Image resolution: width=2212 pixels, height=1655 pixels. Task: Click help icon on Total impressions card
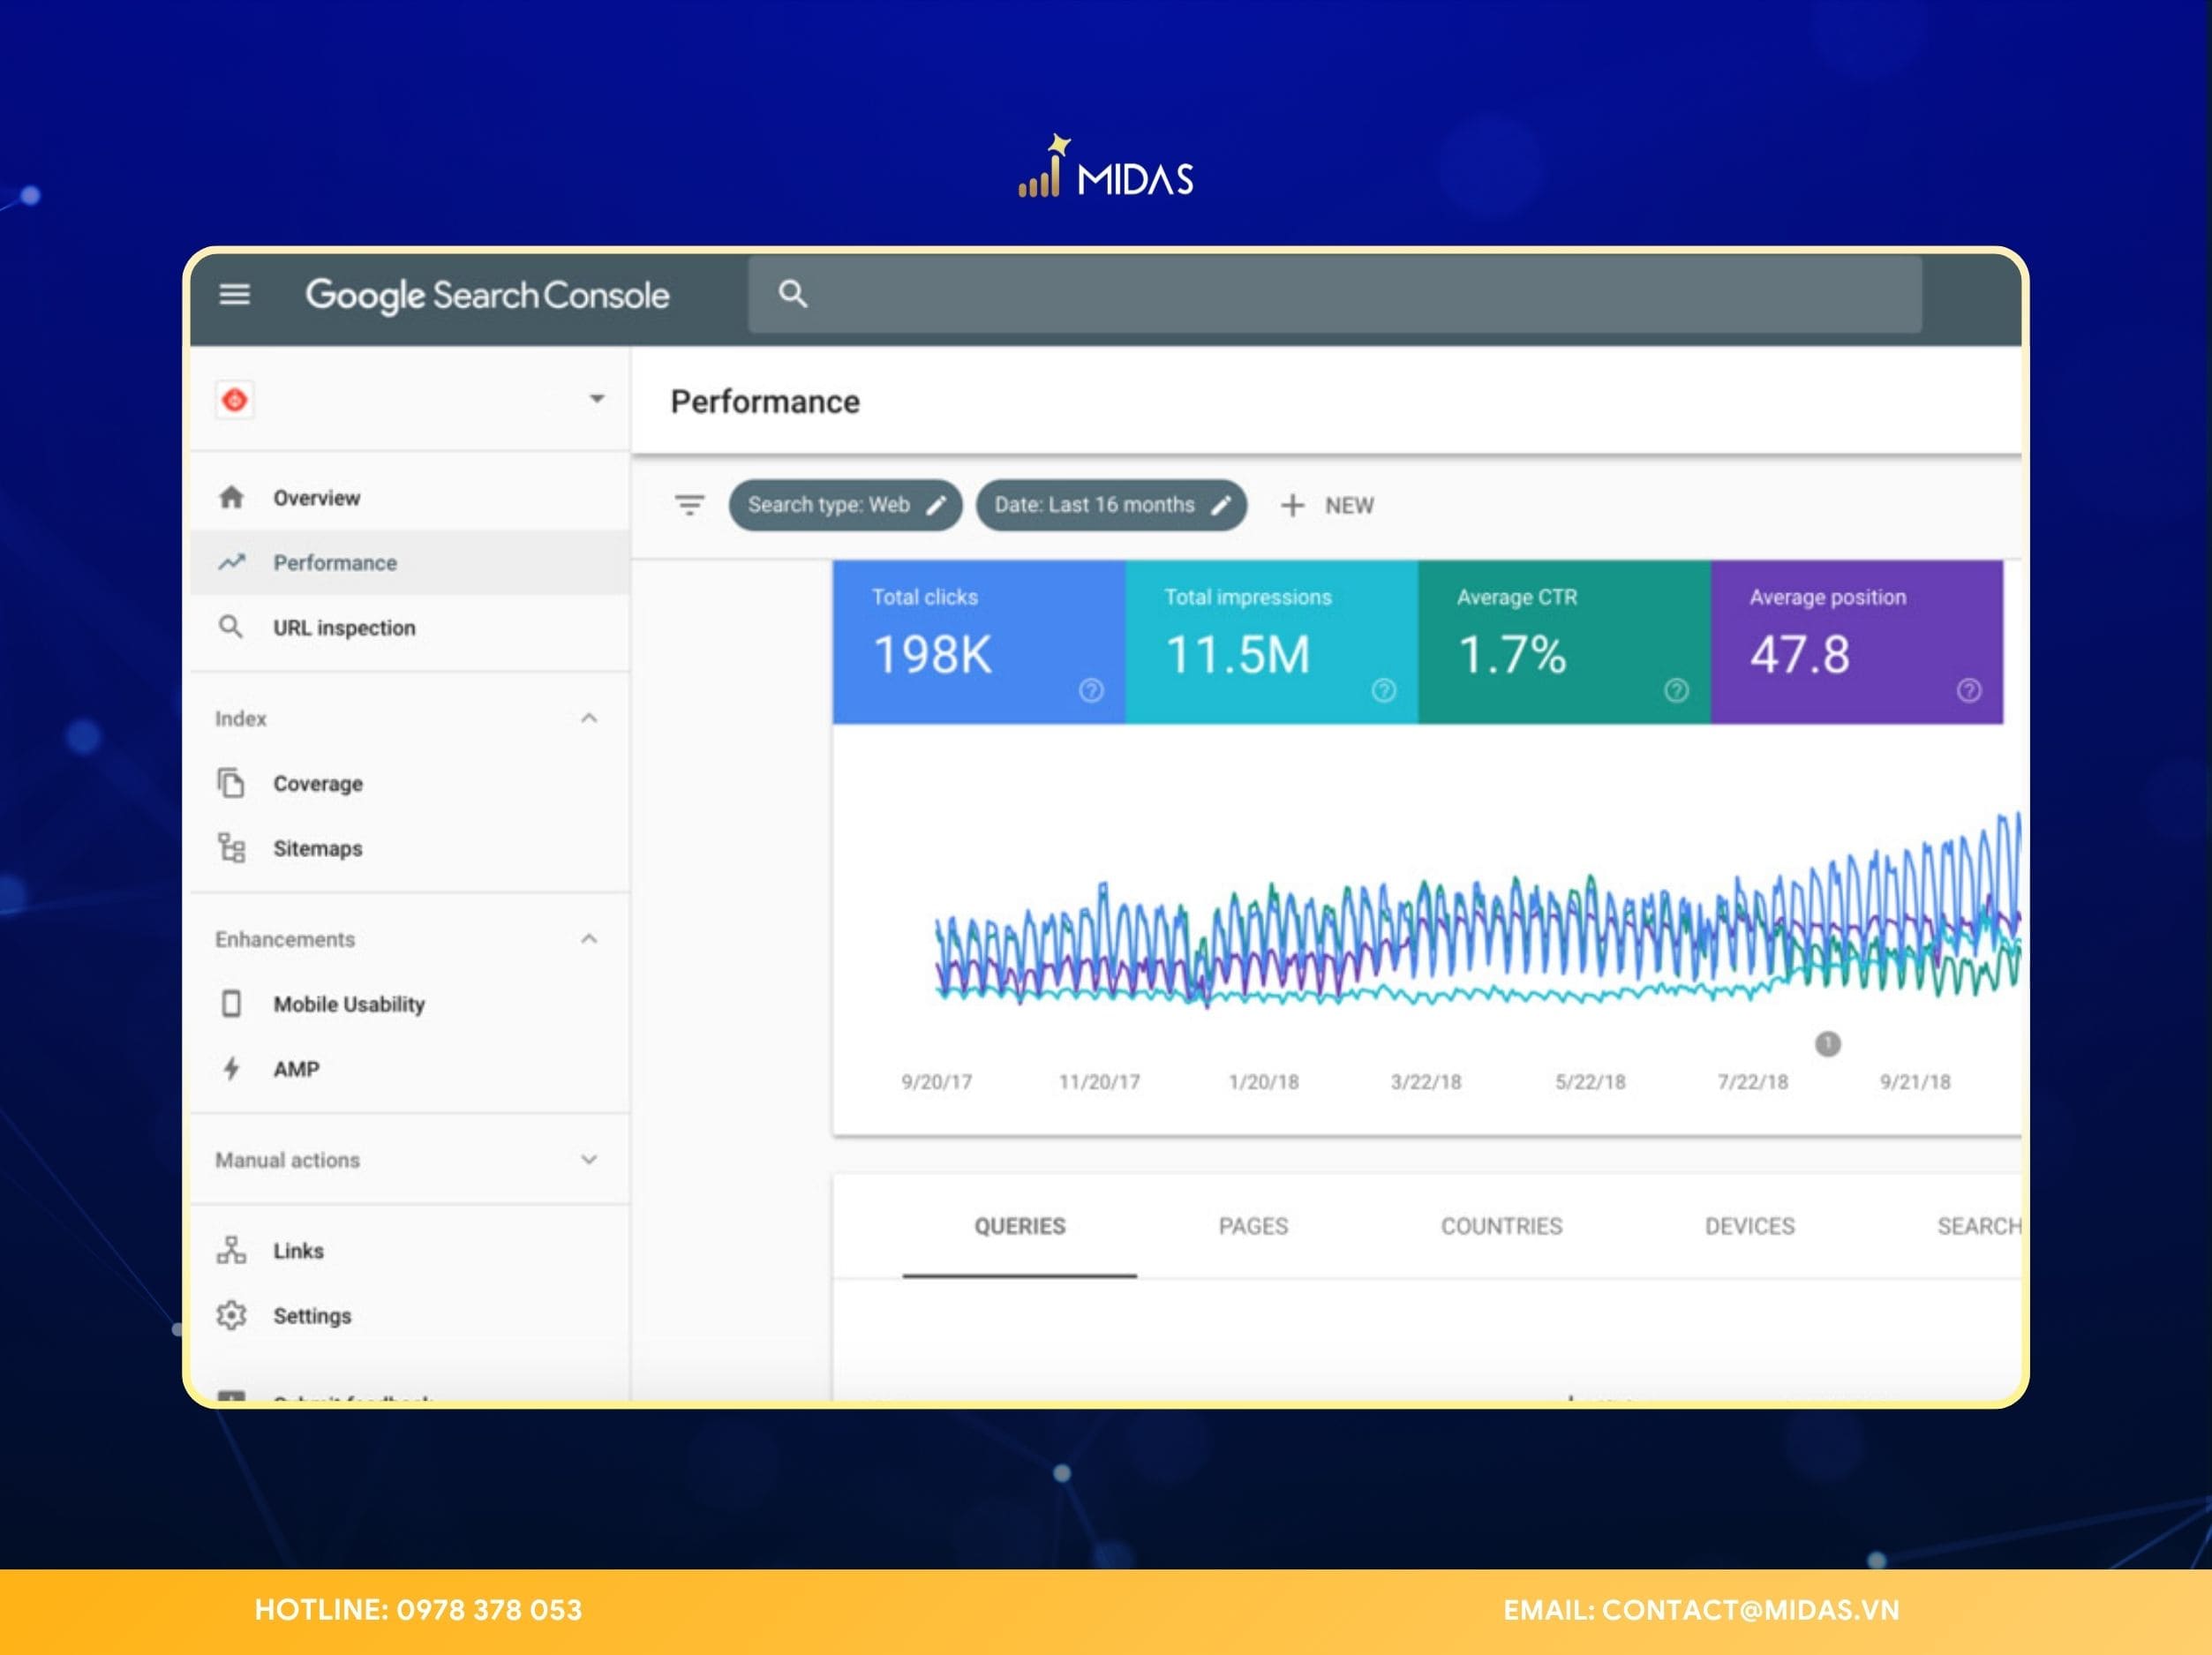coord(1384,690)
